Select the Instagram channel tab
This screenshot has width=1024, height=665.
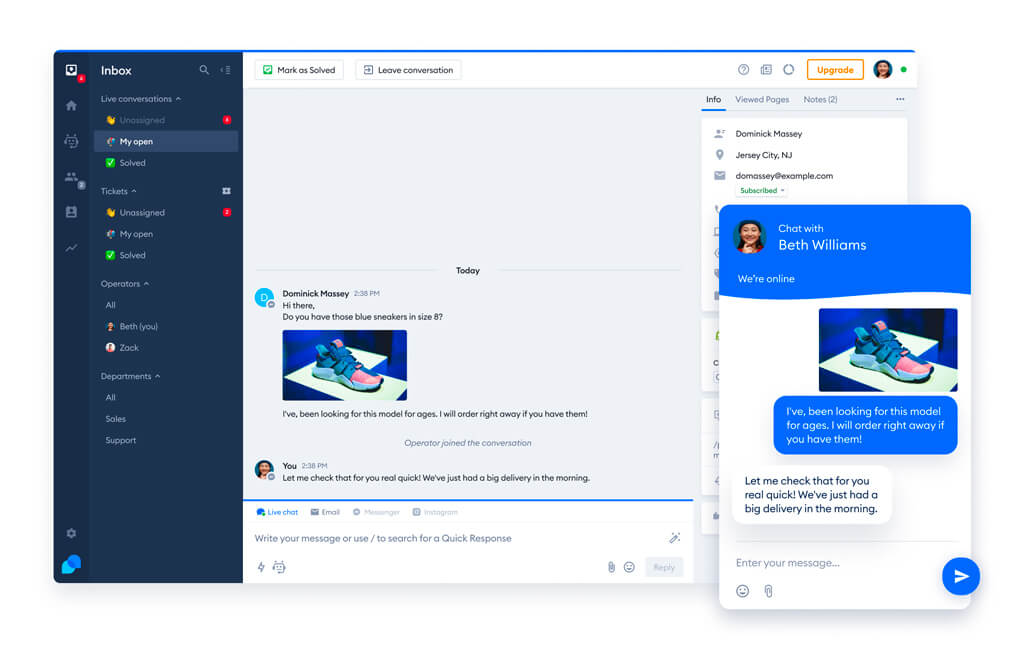coord(435,512)
